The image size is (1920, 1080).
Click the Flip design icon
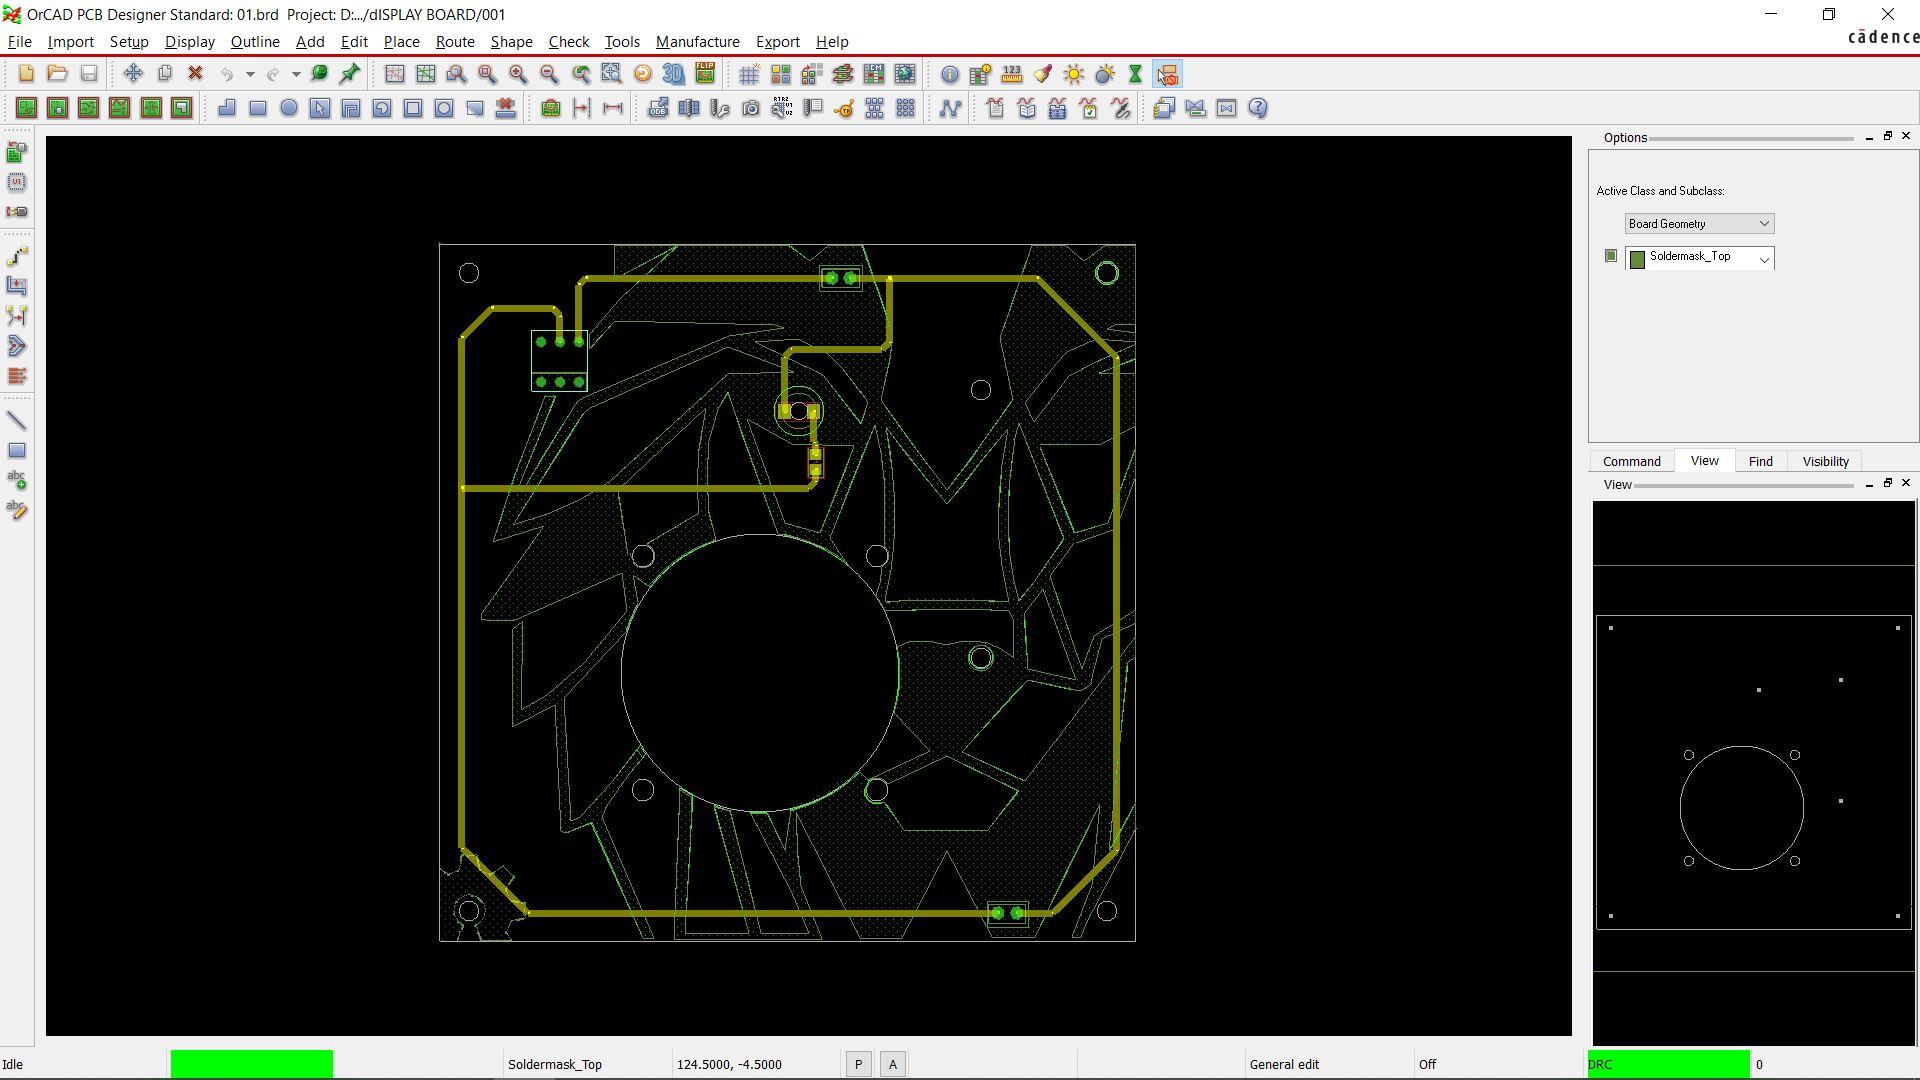pos(705,74)
